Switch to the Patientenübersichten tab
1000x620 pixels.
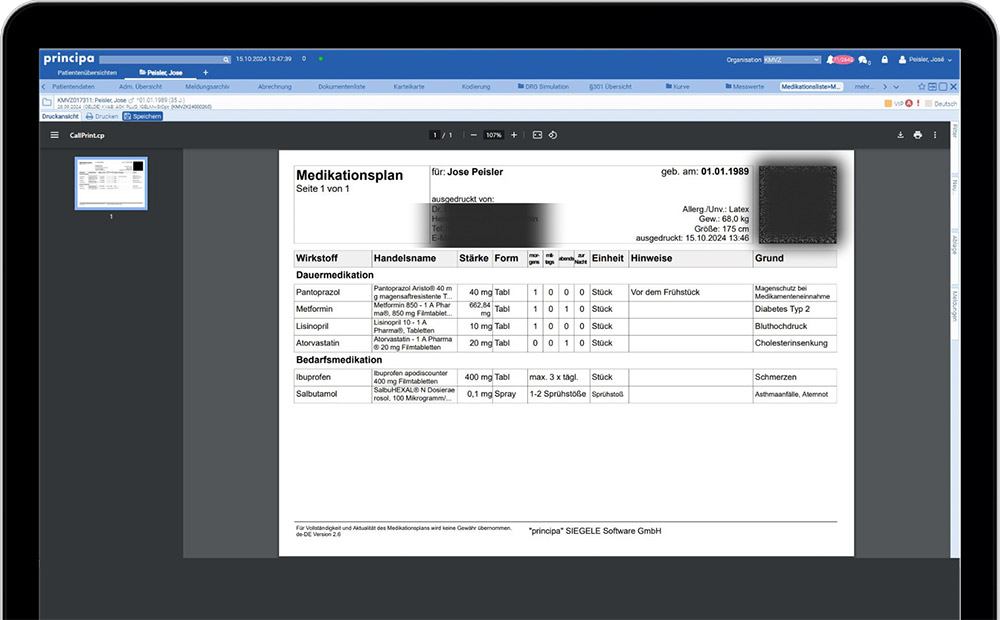[x=87, y=73]
